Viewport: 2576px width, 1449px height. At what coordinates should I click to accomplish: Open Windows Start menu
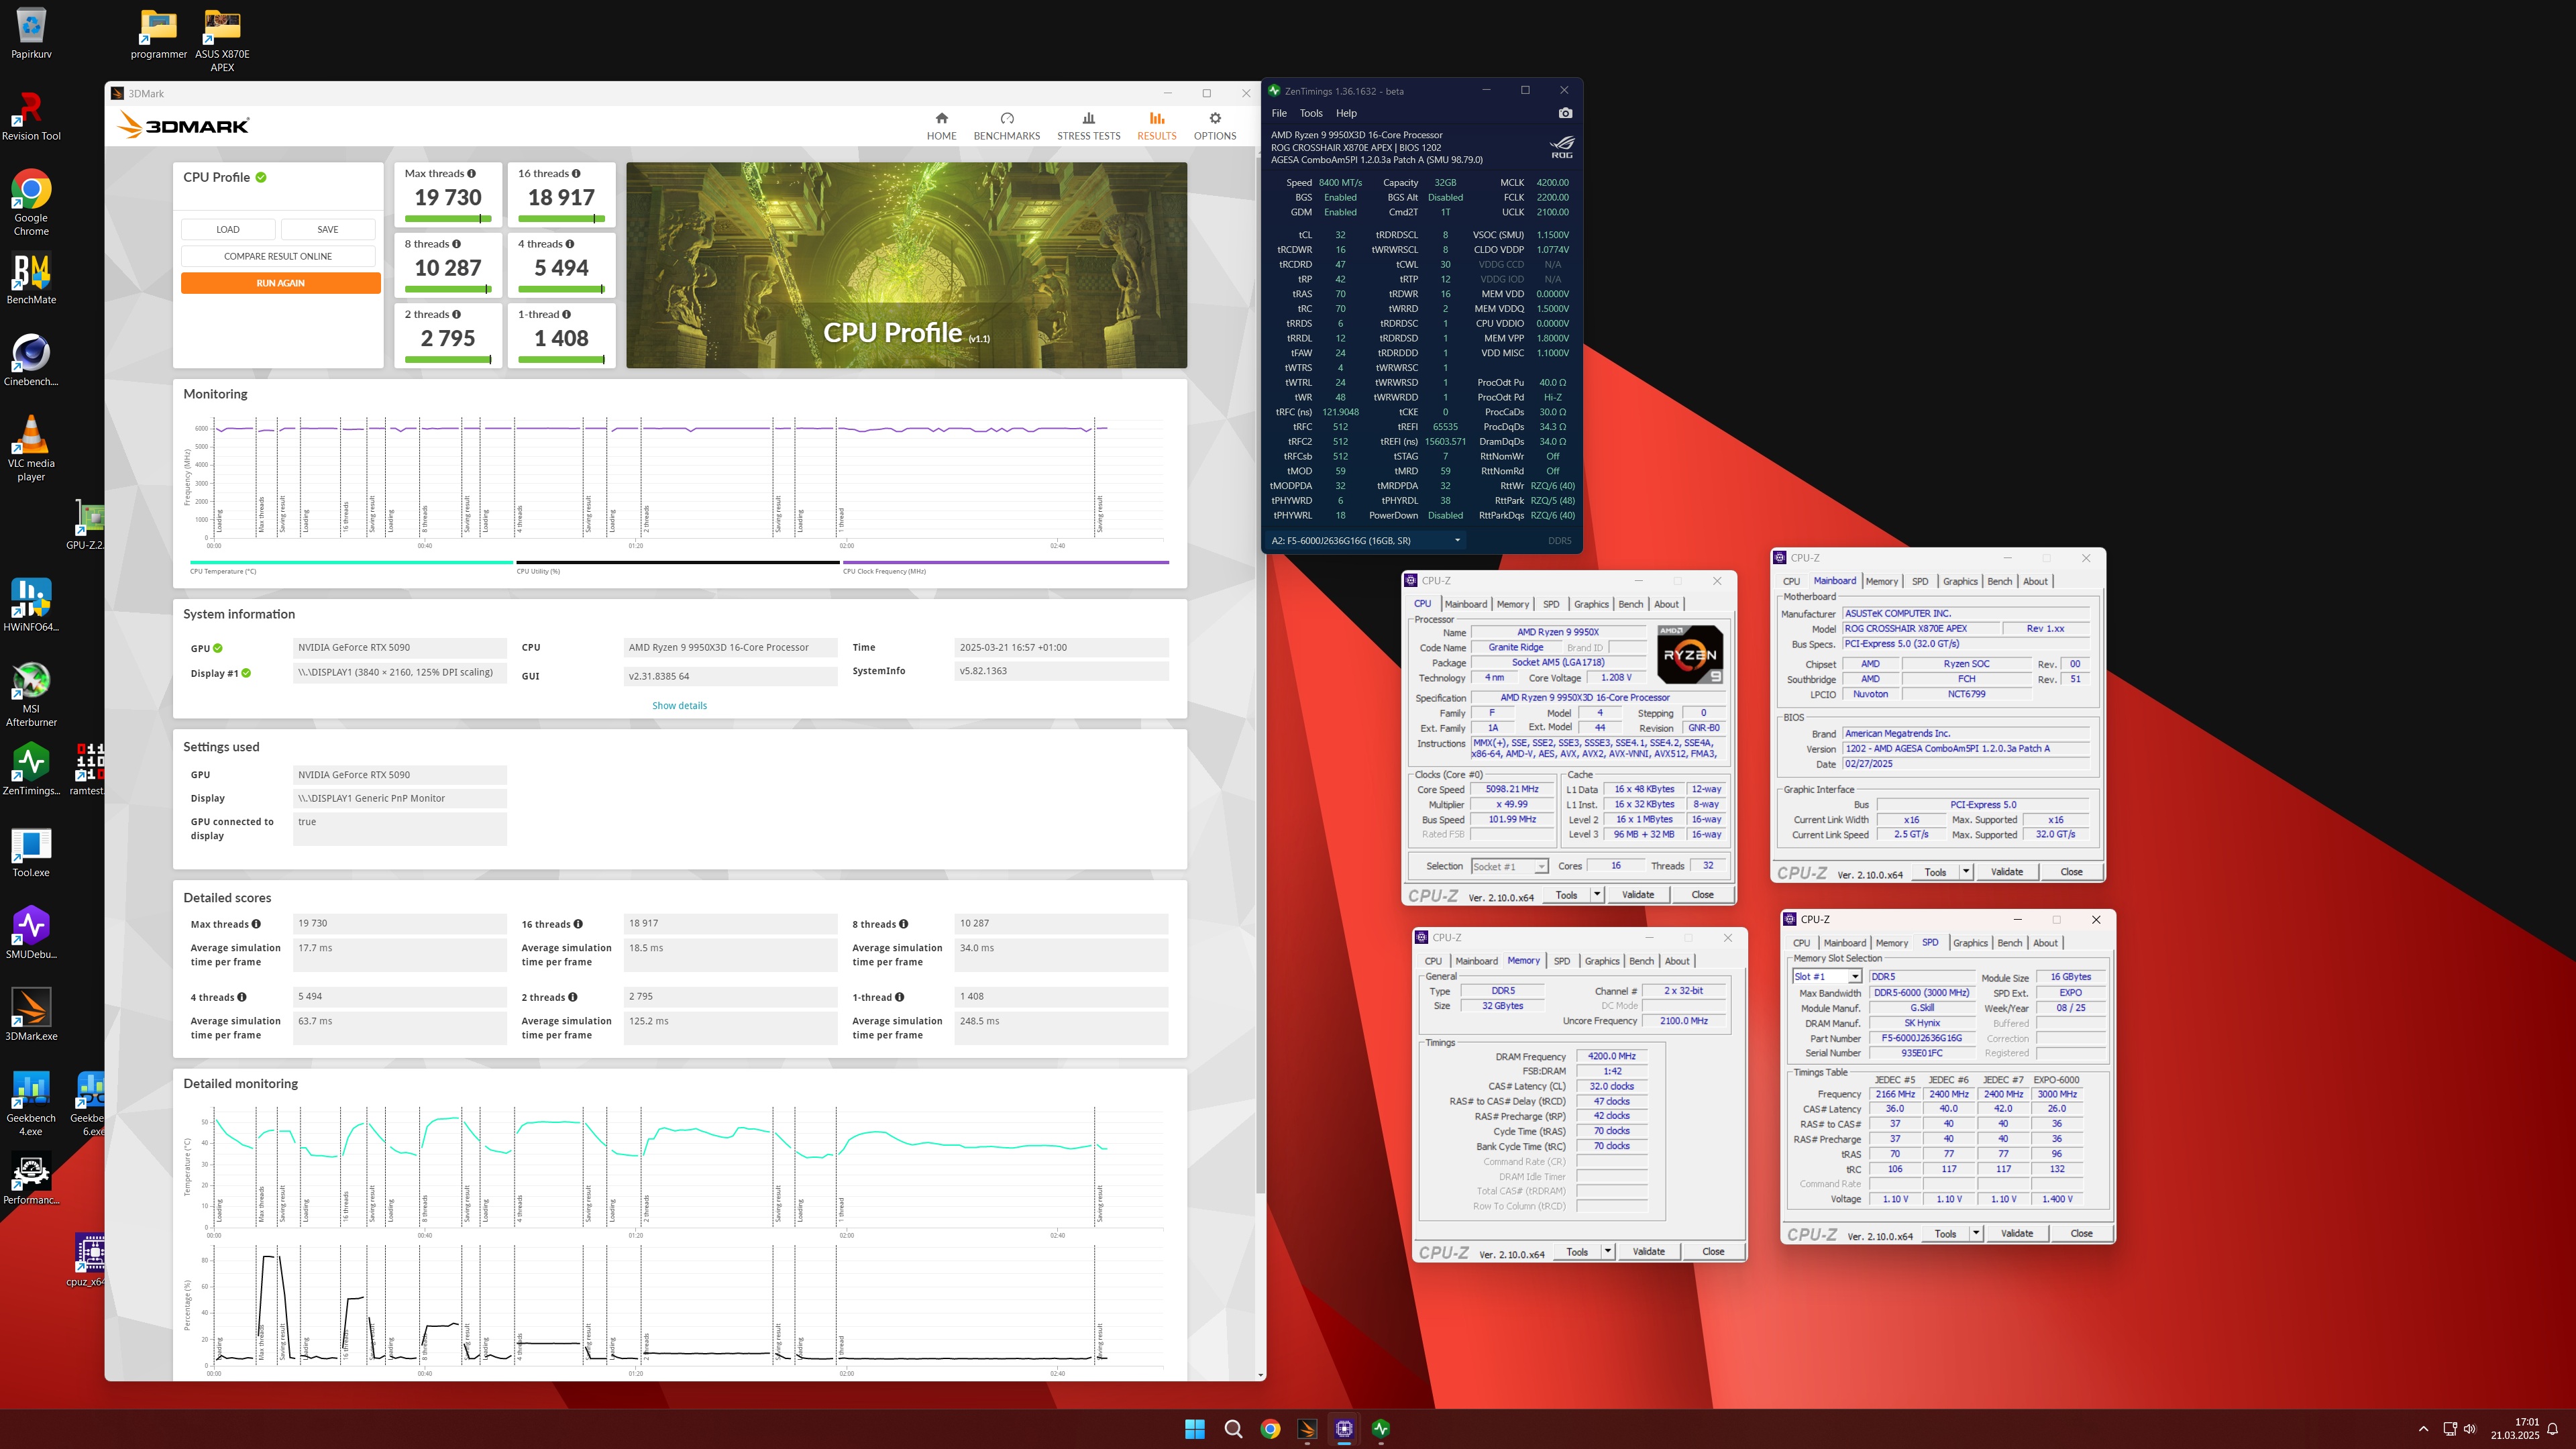point(1194,1429)
